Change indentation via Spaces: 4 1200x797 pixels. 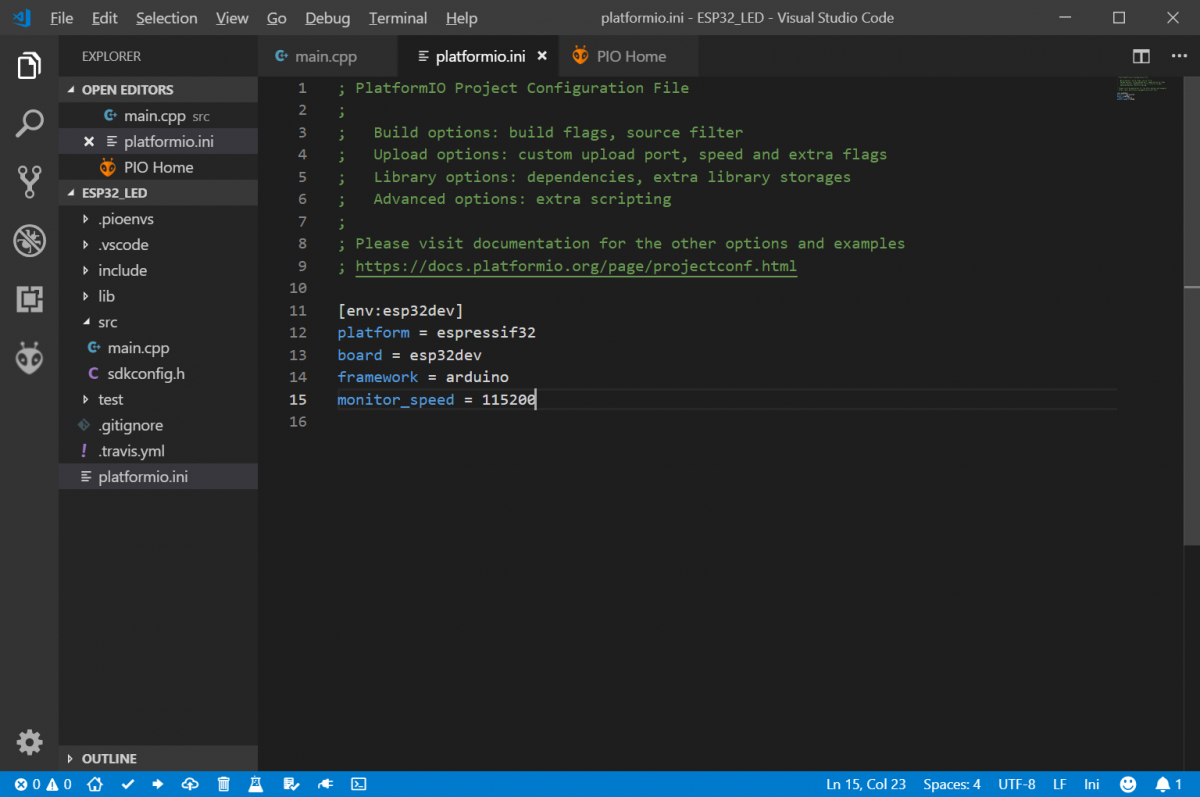[952, 784]
